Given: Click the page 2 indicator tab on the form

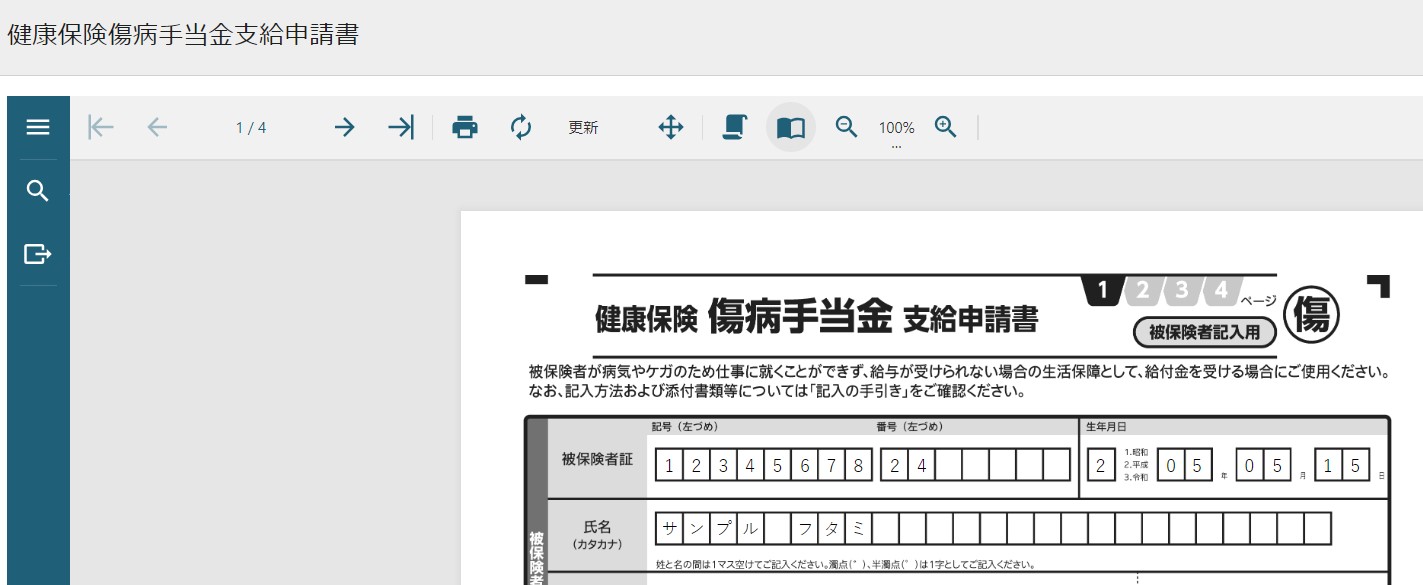Looking at the screenshot, I should pyautogui.click(x=1143, y=290).
